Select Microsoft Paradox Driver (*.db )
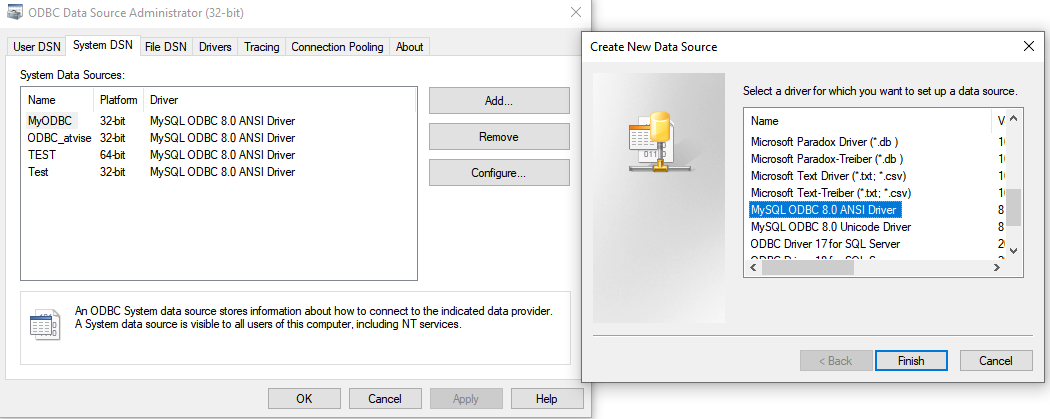1050x419 pixels. pyautogui.click(x=824, y=142)
